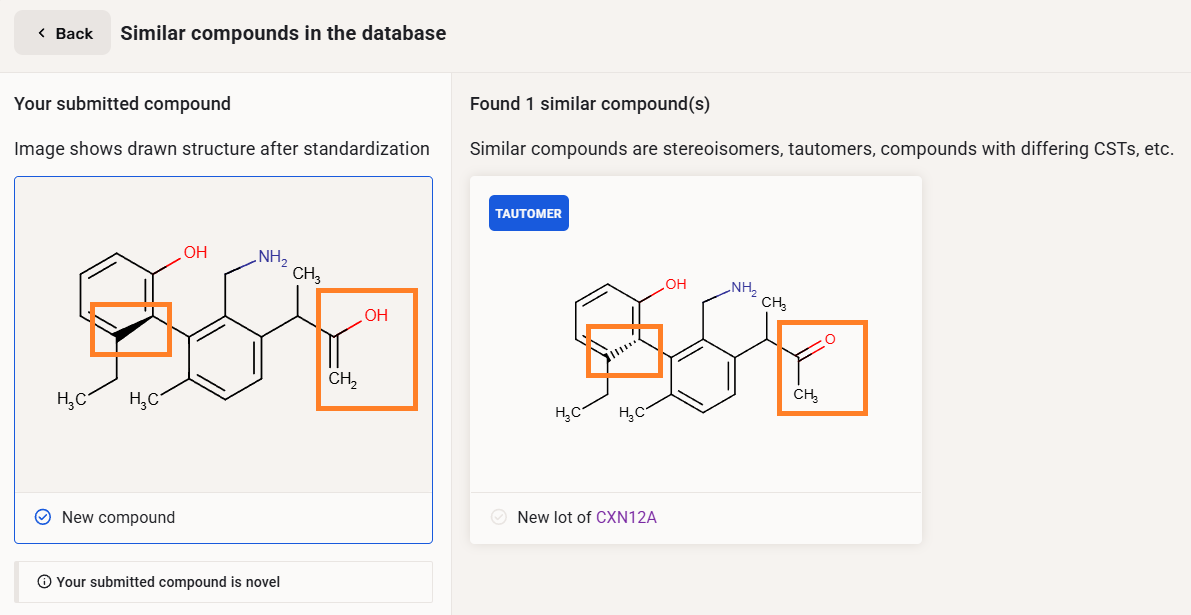Click the 'Similar compounds are stereoisomers' description
The image size is (1191, 615).
point(821,149)
